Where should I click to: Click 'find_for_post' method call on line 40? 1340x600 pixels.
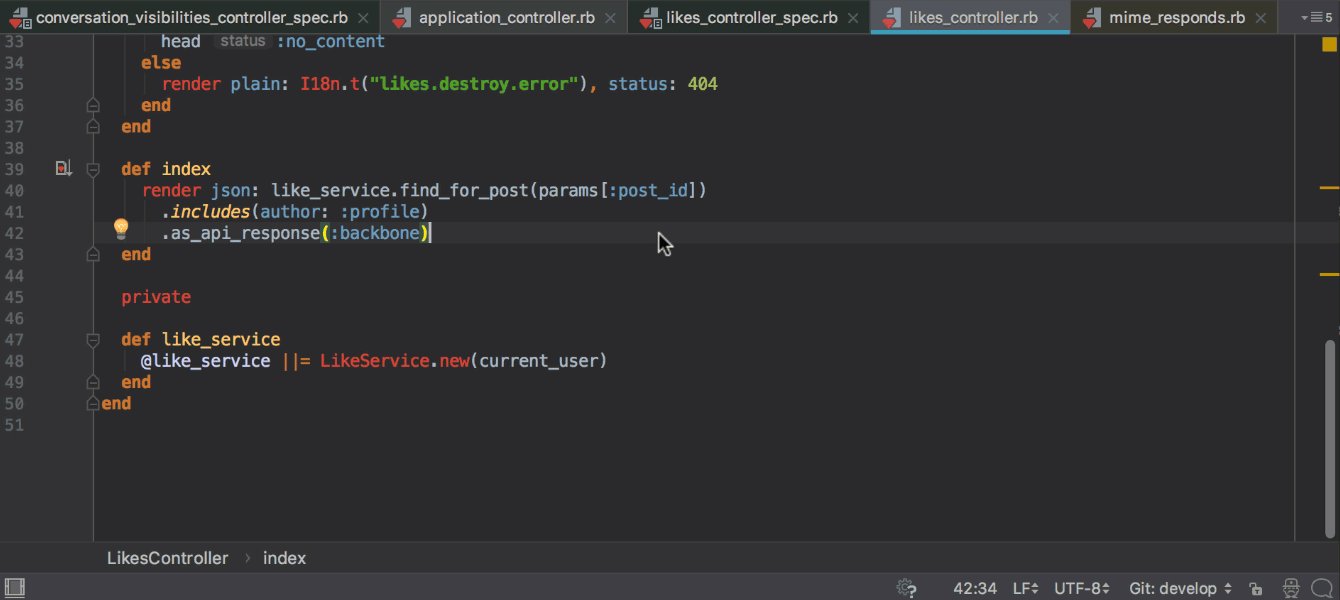465,190
